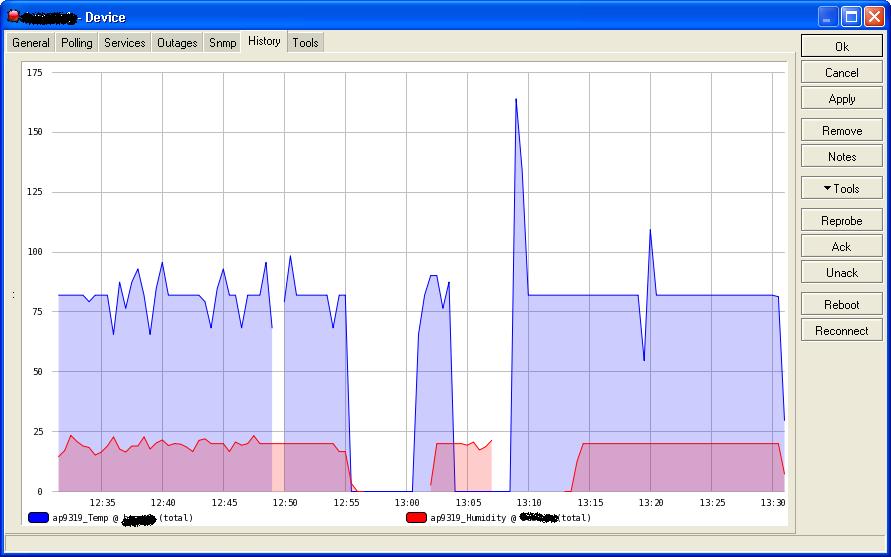Click the Ok button

842,46
